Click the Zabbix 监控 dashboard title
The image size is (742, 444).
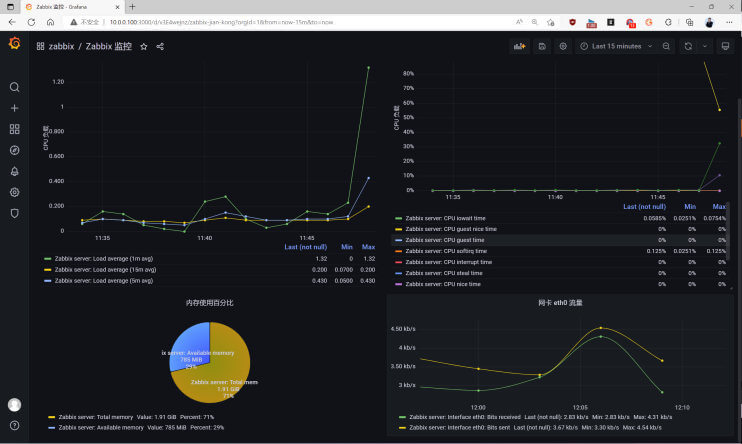pyautogui.click(x=108, y=46)
